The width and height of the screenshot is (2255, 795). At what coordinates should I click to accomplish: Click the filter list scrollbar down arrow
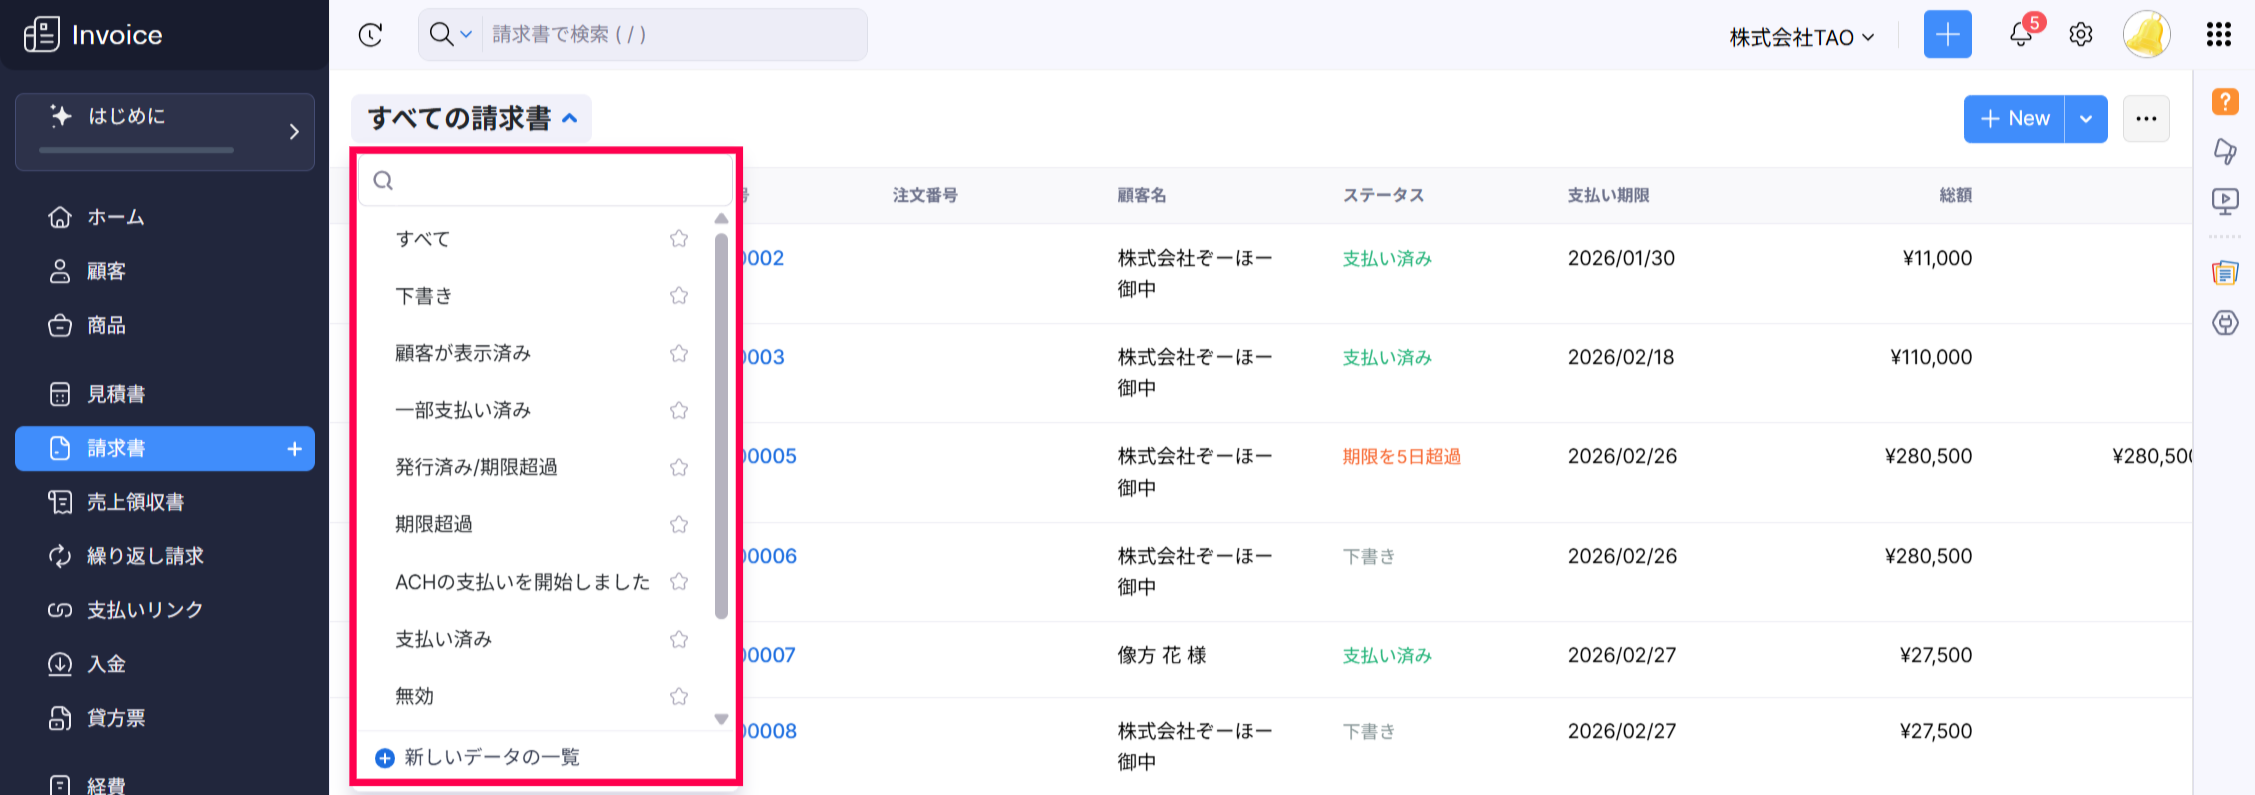coord(721,719)
